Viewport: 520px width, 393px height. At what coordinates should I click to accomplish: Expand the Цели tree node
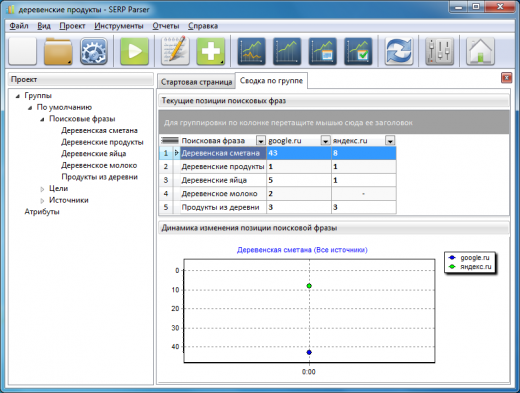pyautogui.click(x=42, y=189)
